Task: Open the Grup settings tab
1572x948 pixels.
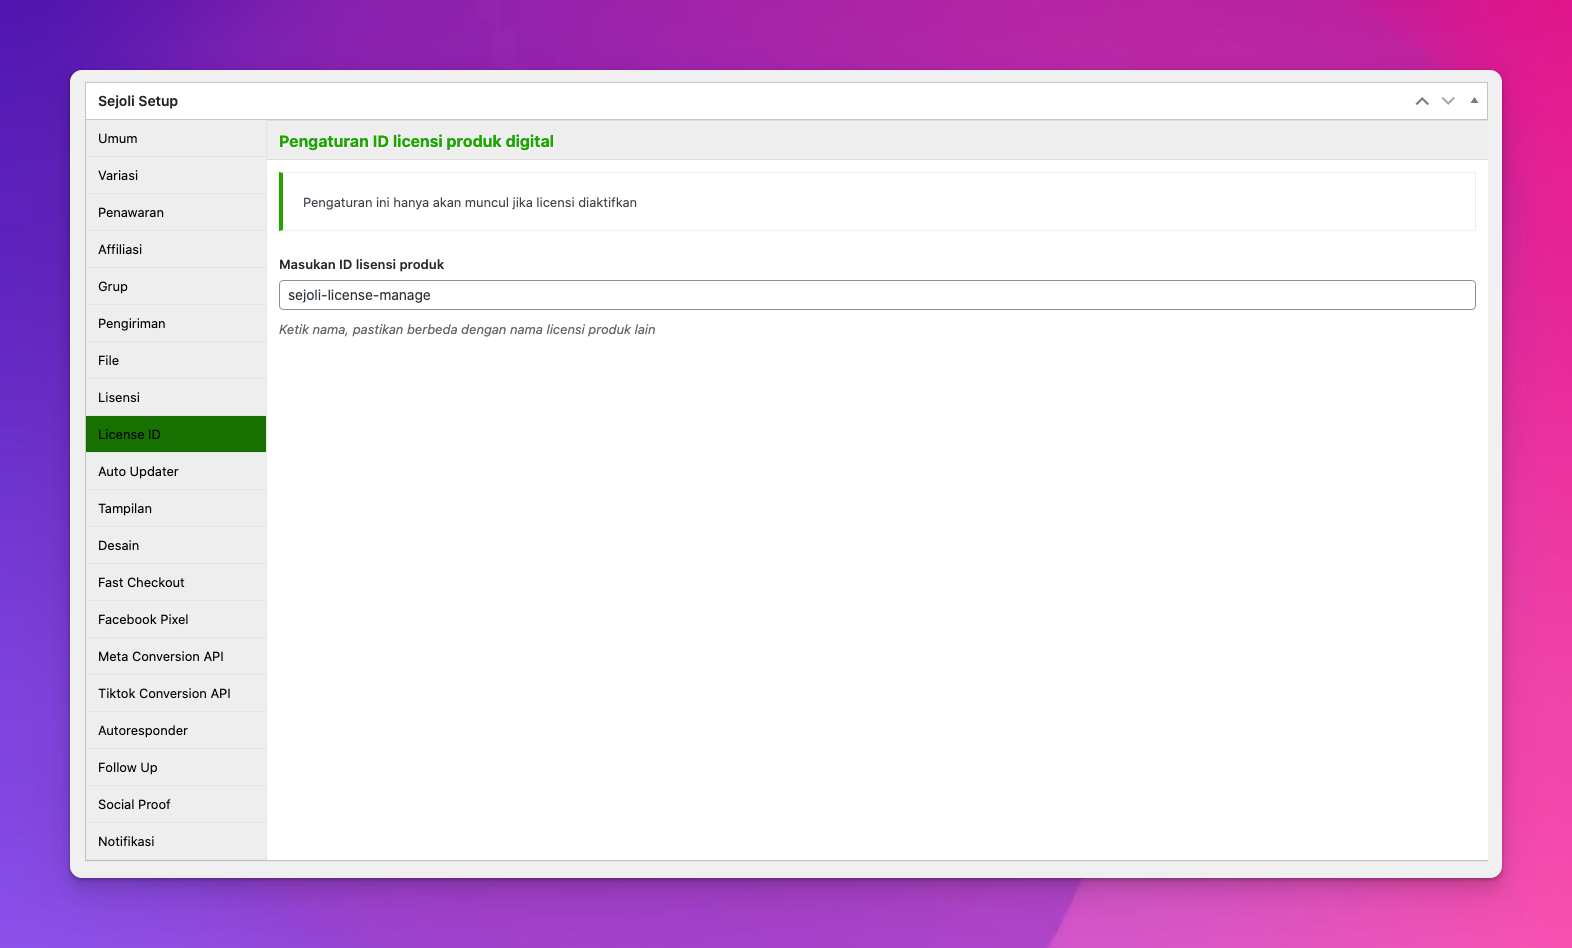Action: coord(113,287)
